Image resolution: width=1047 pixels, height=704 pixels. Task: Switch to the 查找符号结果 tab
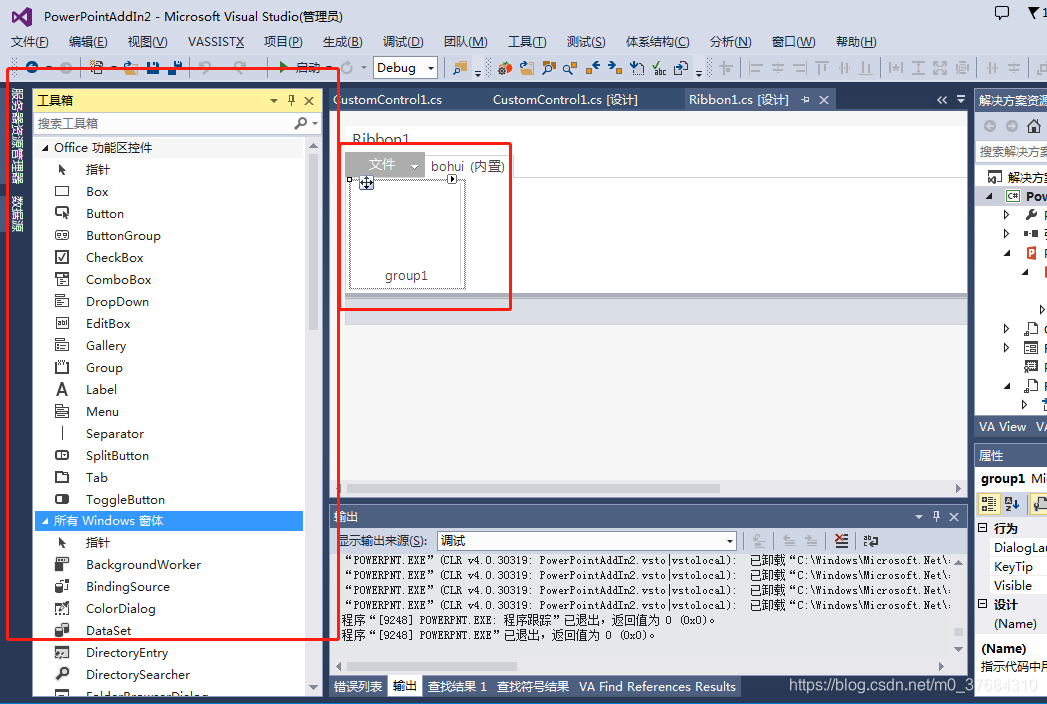click(533, 686)
